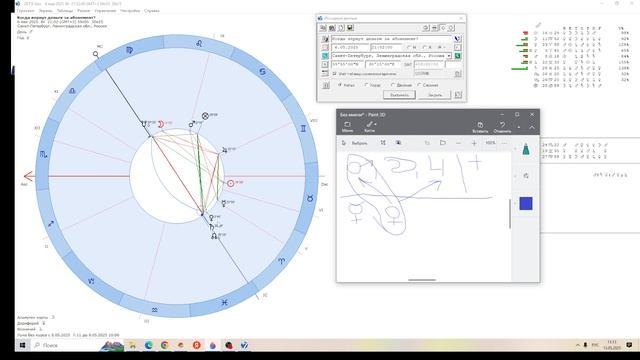Screen dimensions: 640x360
Task: Zoom out with the minus icon in Paint 3D
Action: (458, 143)
